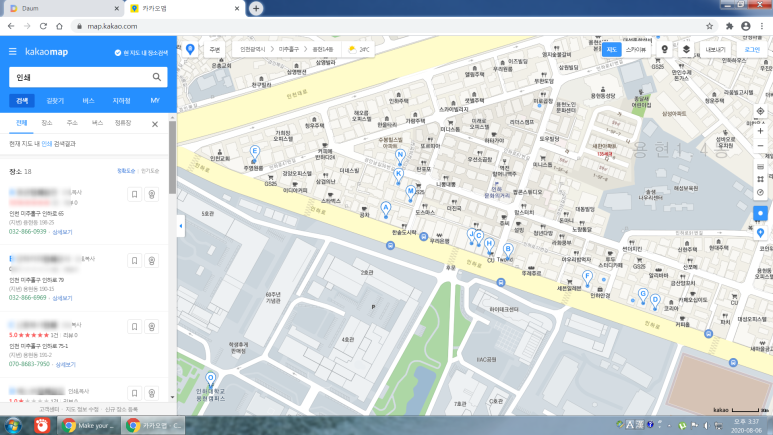Click map marker O near 인하대학교
The image size is (773, 435).
[x=211, y=380]
